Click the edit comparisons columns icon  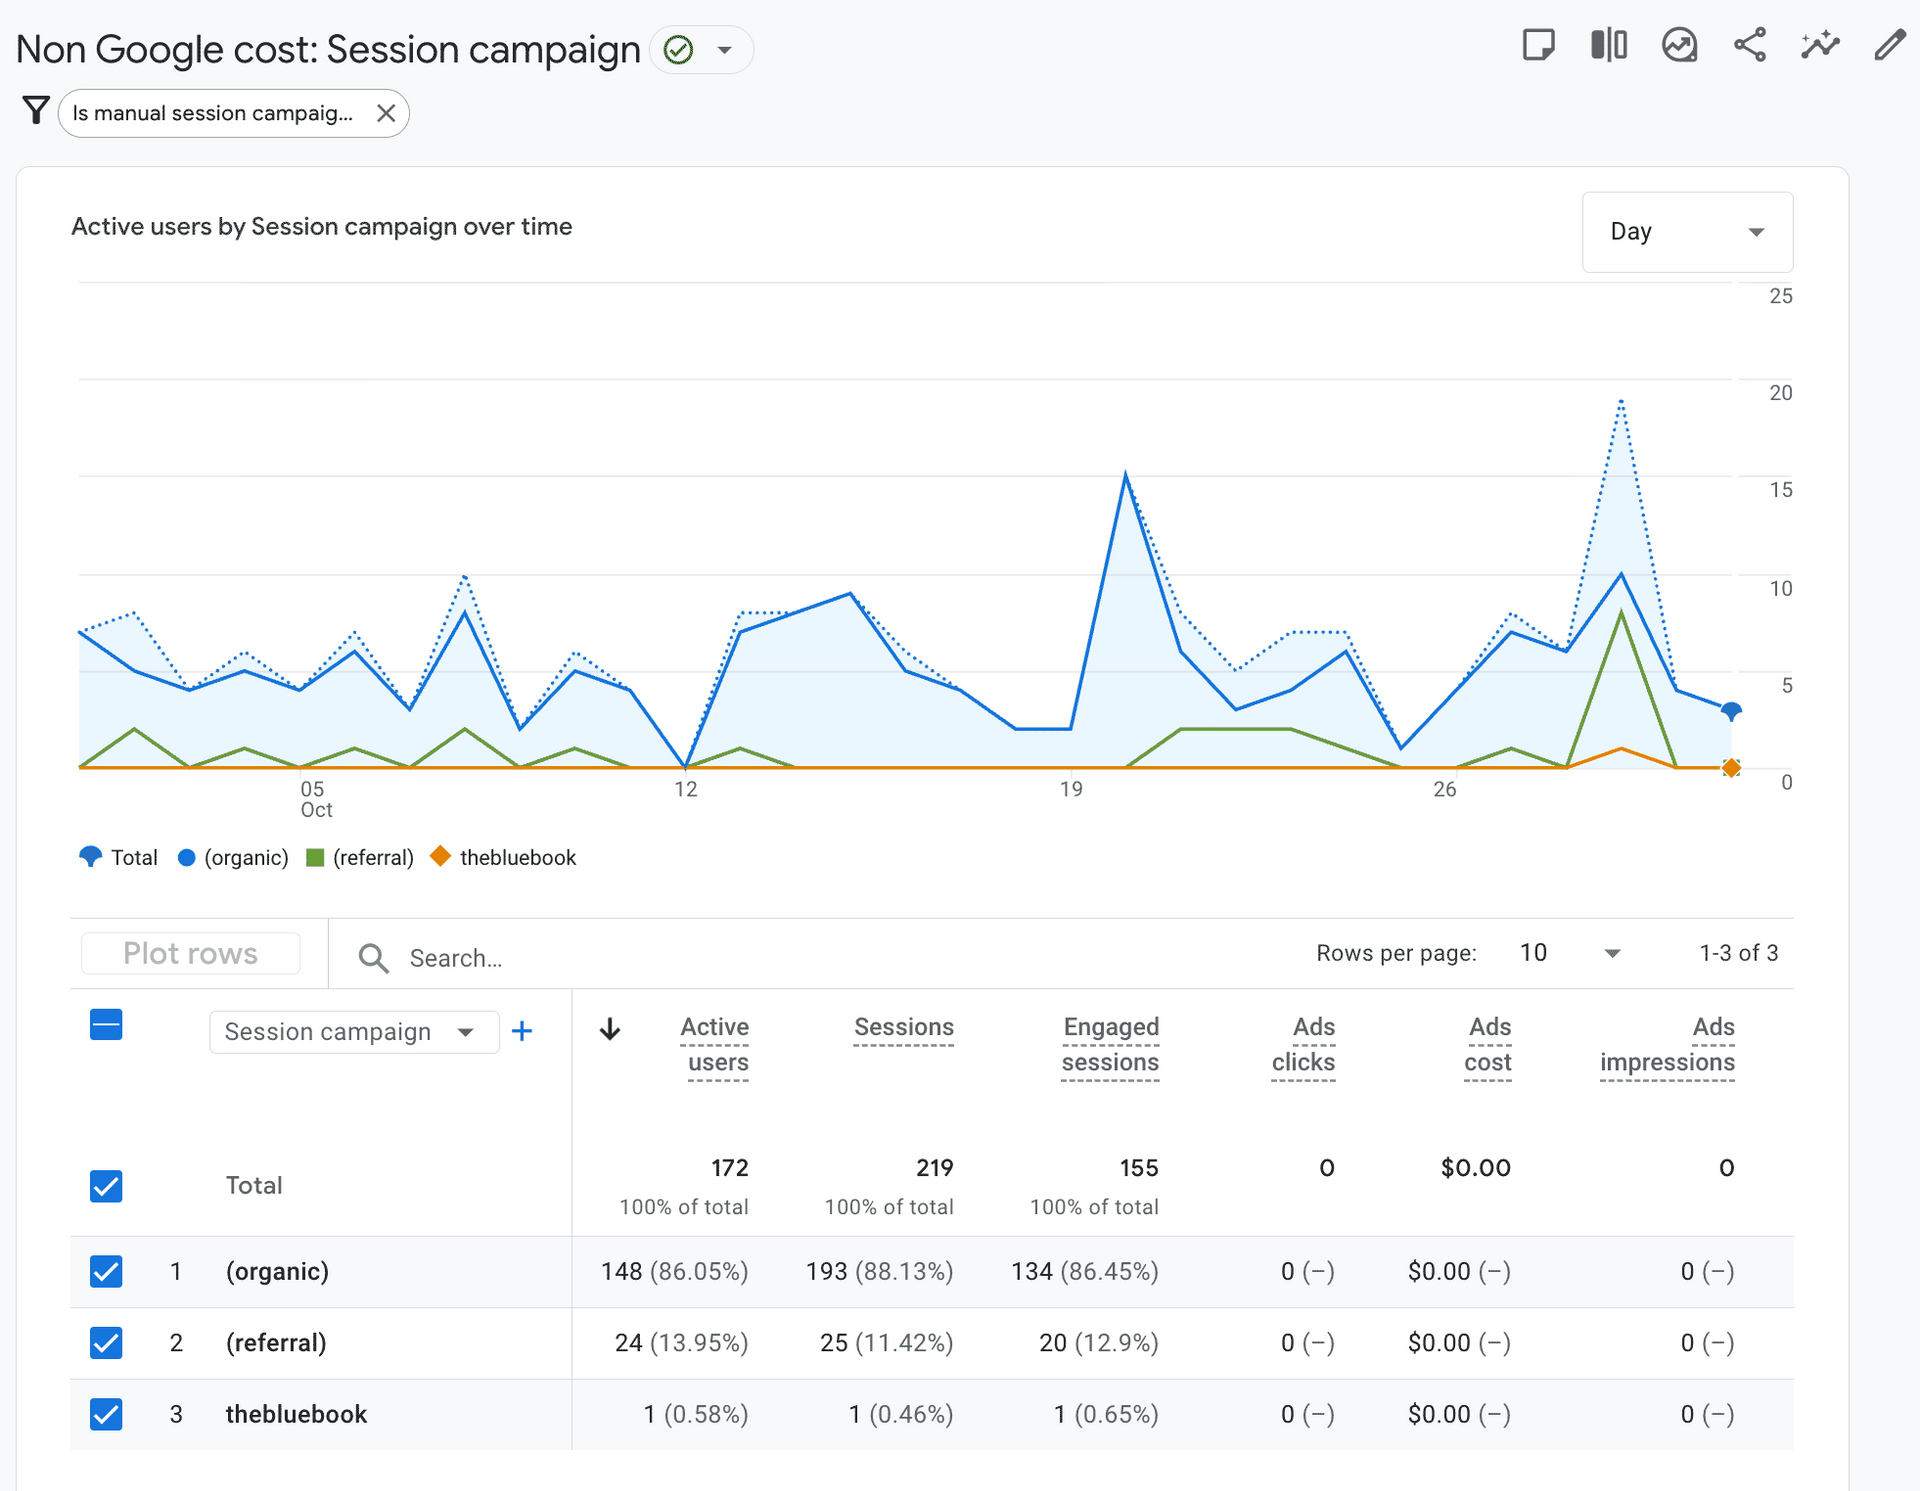pos(1609,46)
